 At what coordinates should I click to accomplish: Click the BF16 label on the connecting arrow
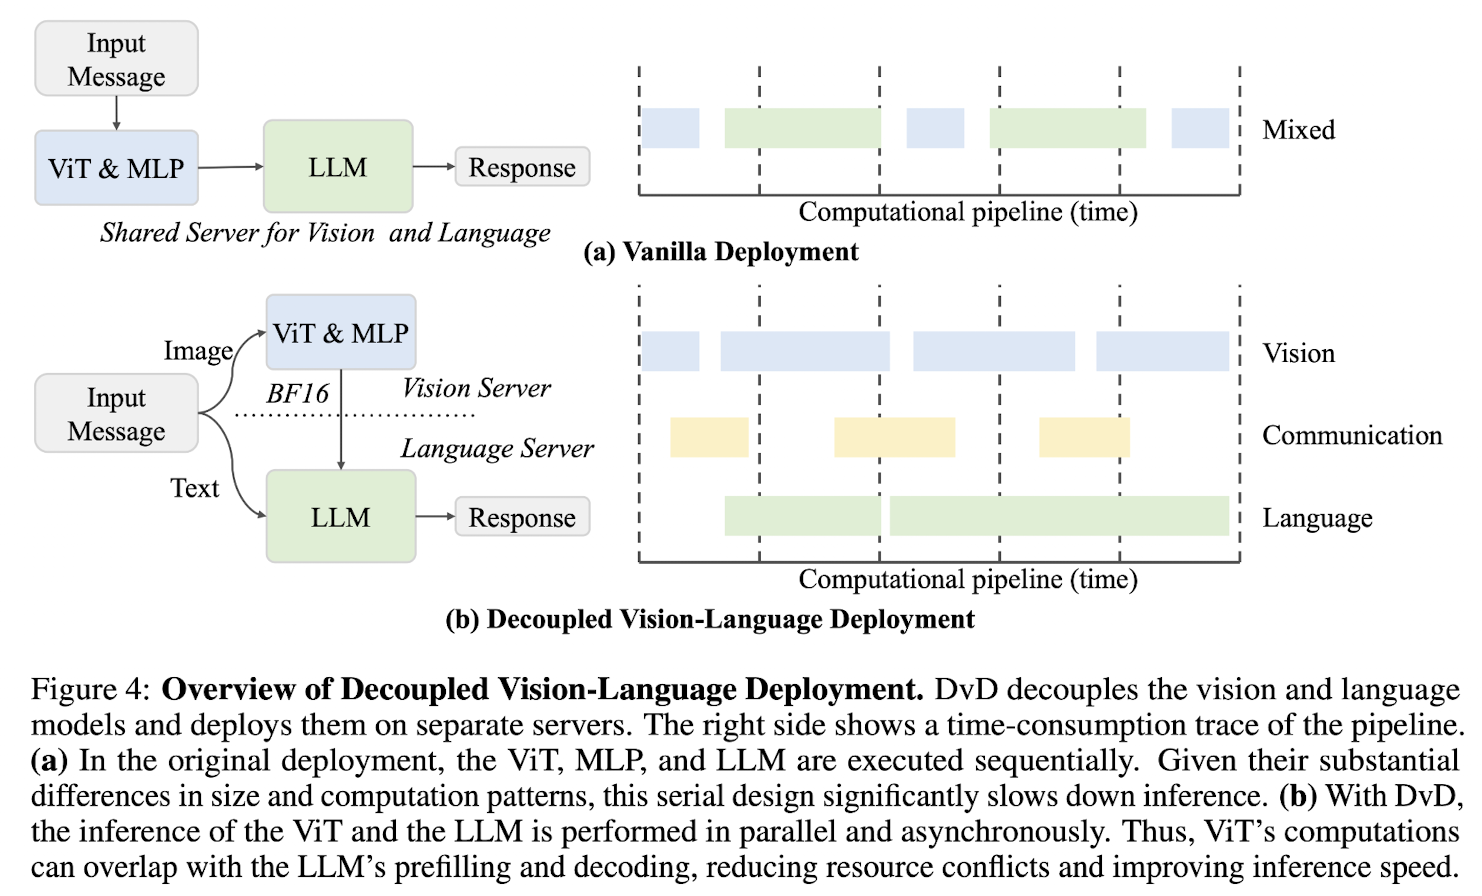[297, 394]
